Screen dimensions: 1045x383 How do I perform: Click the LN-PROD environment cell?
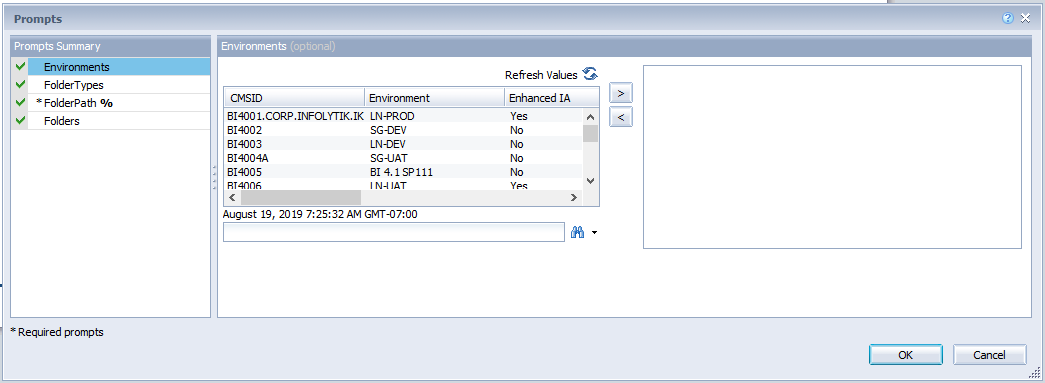point(392,116)
